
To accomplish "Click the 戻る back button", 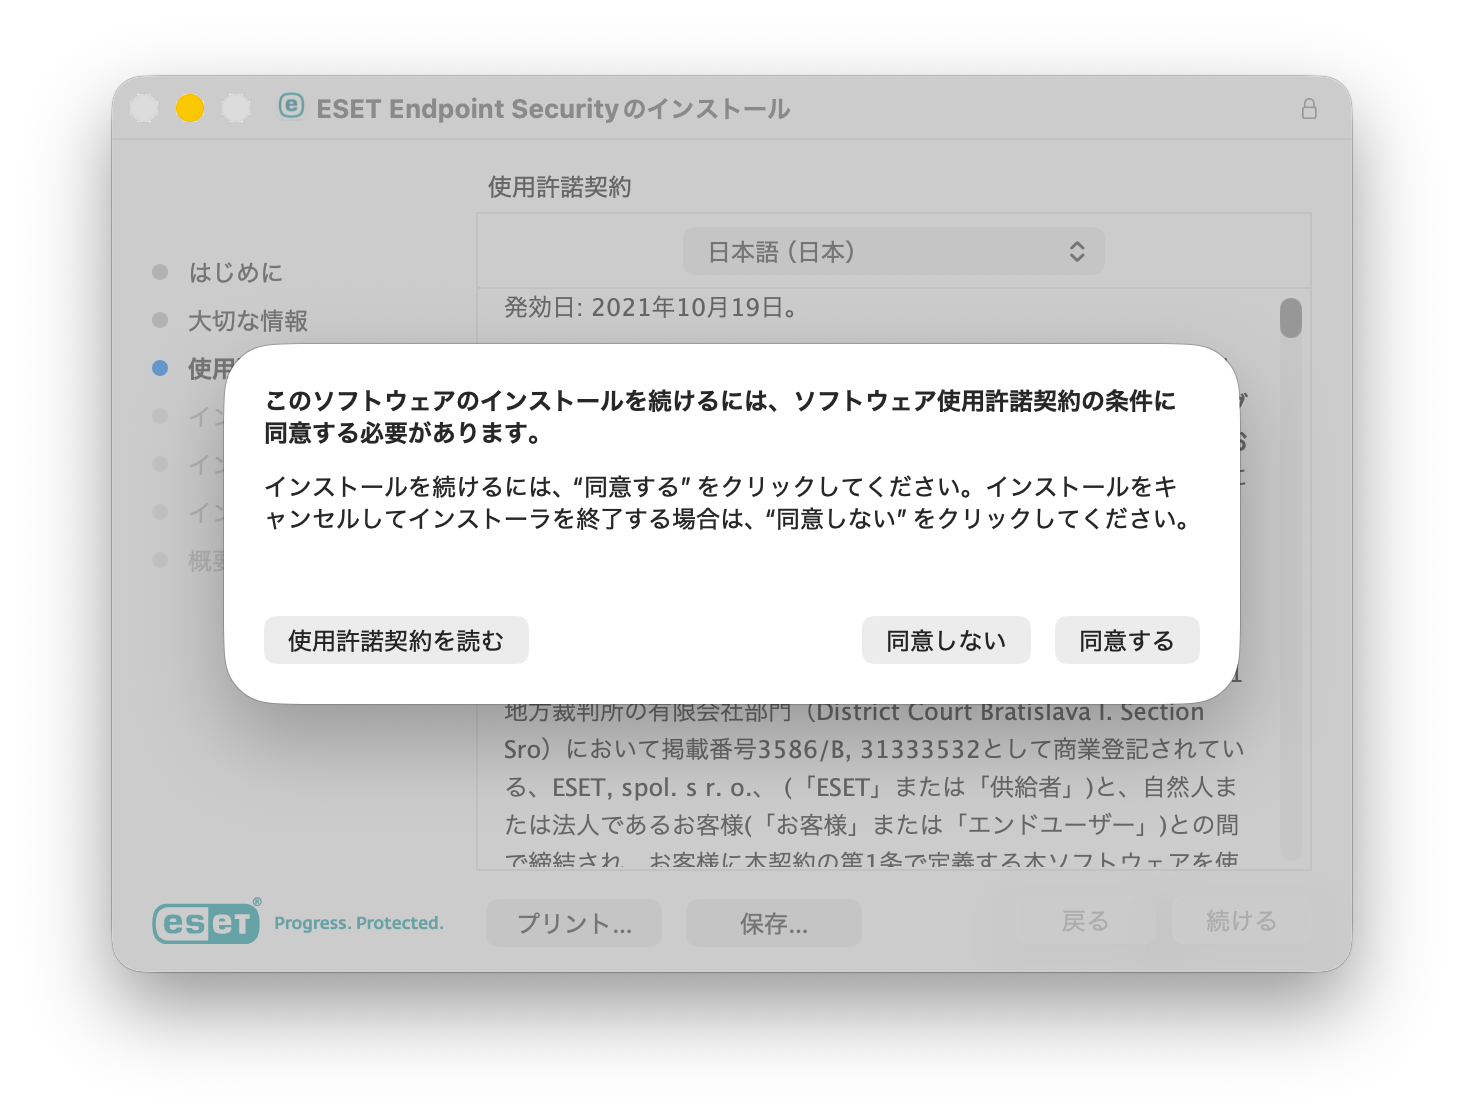I will pos(1085,921).
